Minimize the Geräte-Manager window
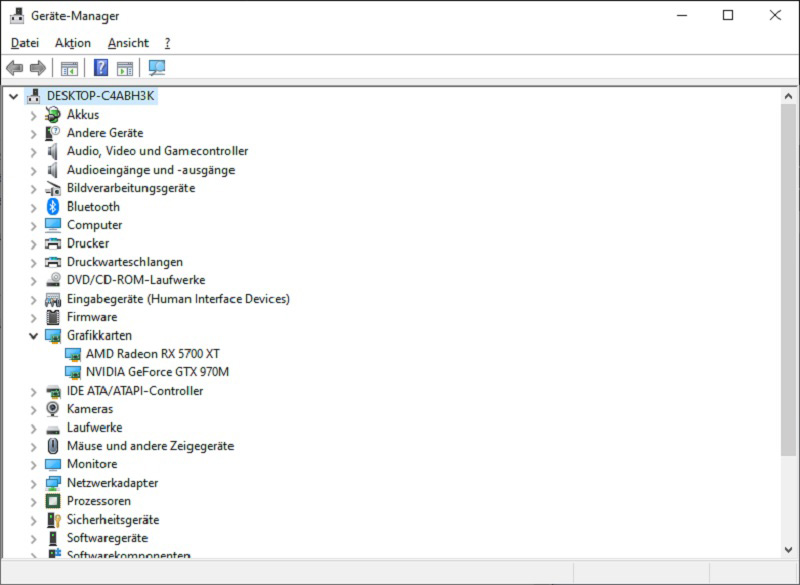 point(682,15)
